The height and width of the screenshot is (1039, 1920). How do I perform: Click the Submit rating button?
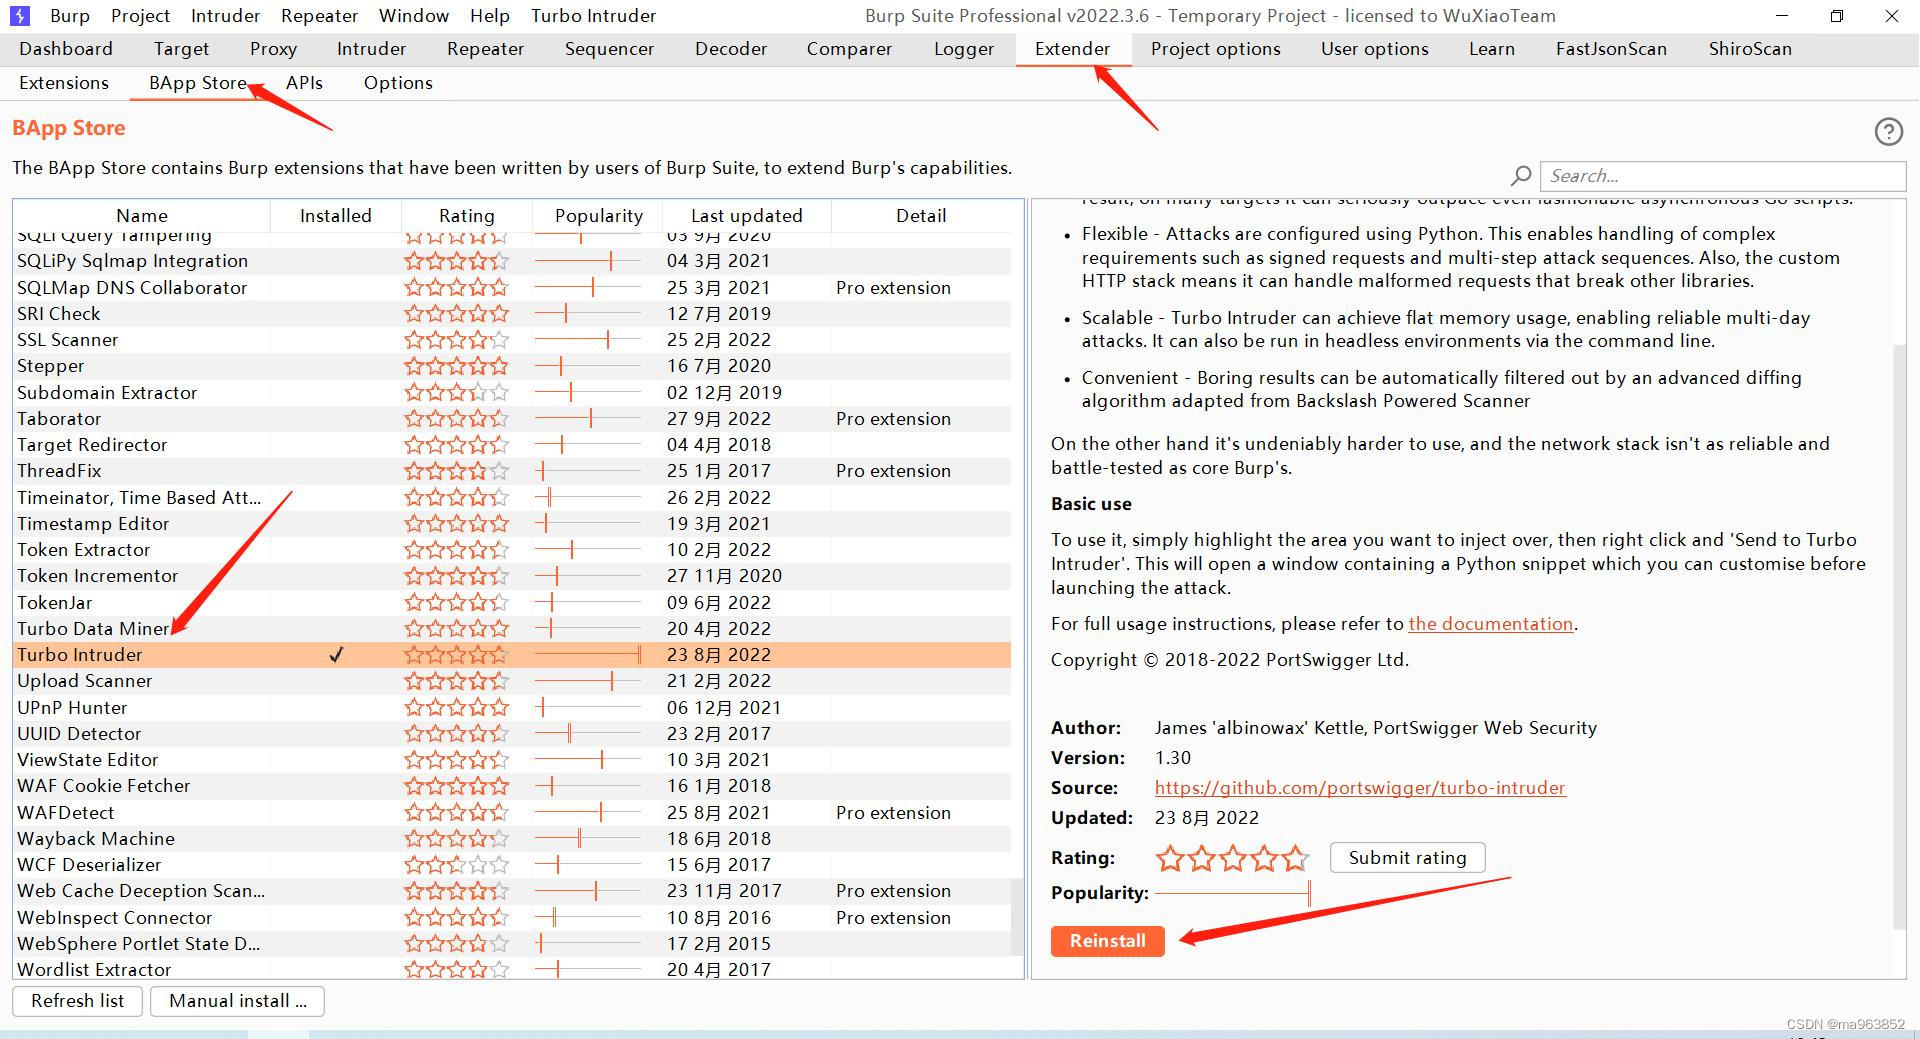(x=1407, y=858)
